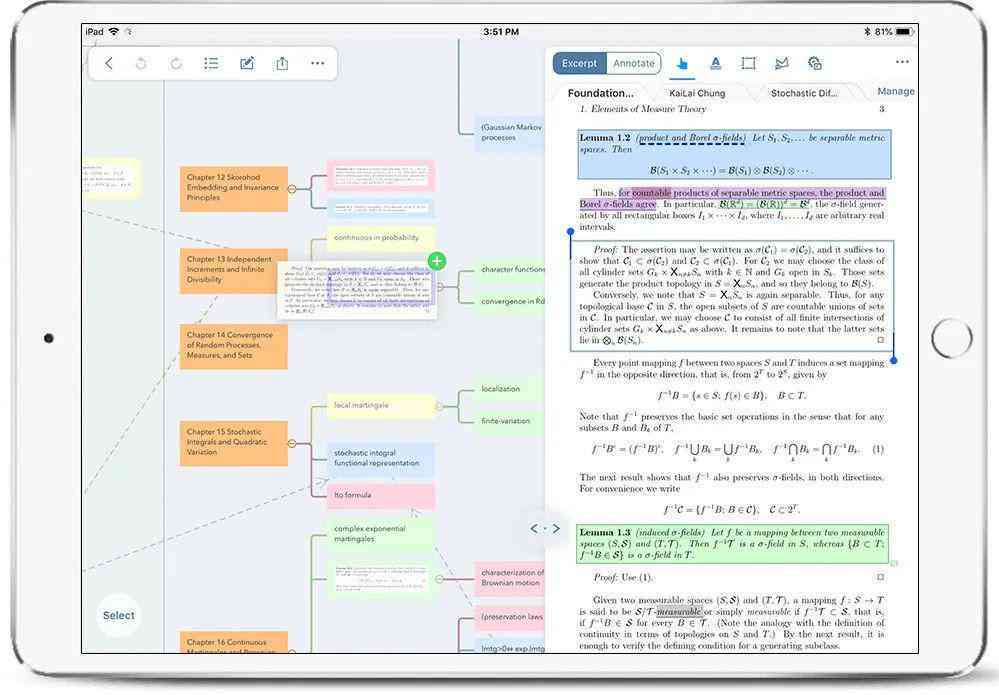Tap the edit note icon
999x695 pixels.
tap(247, 63)
